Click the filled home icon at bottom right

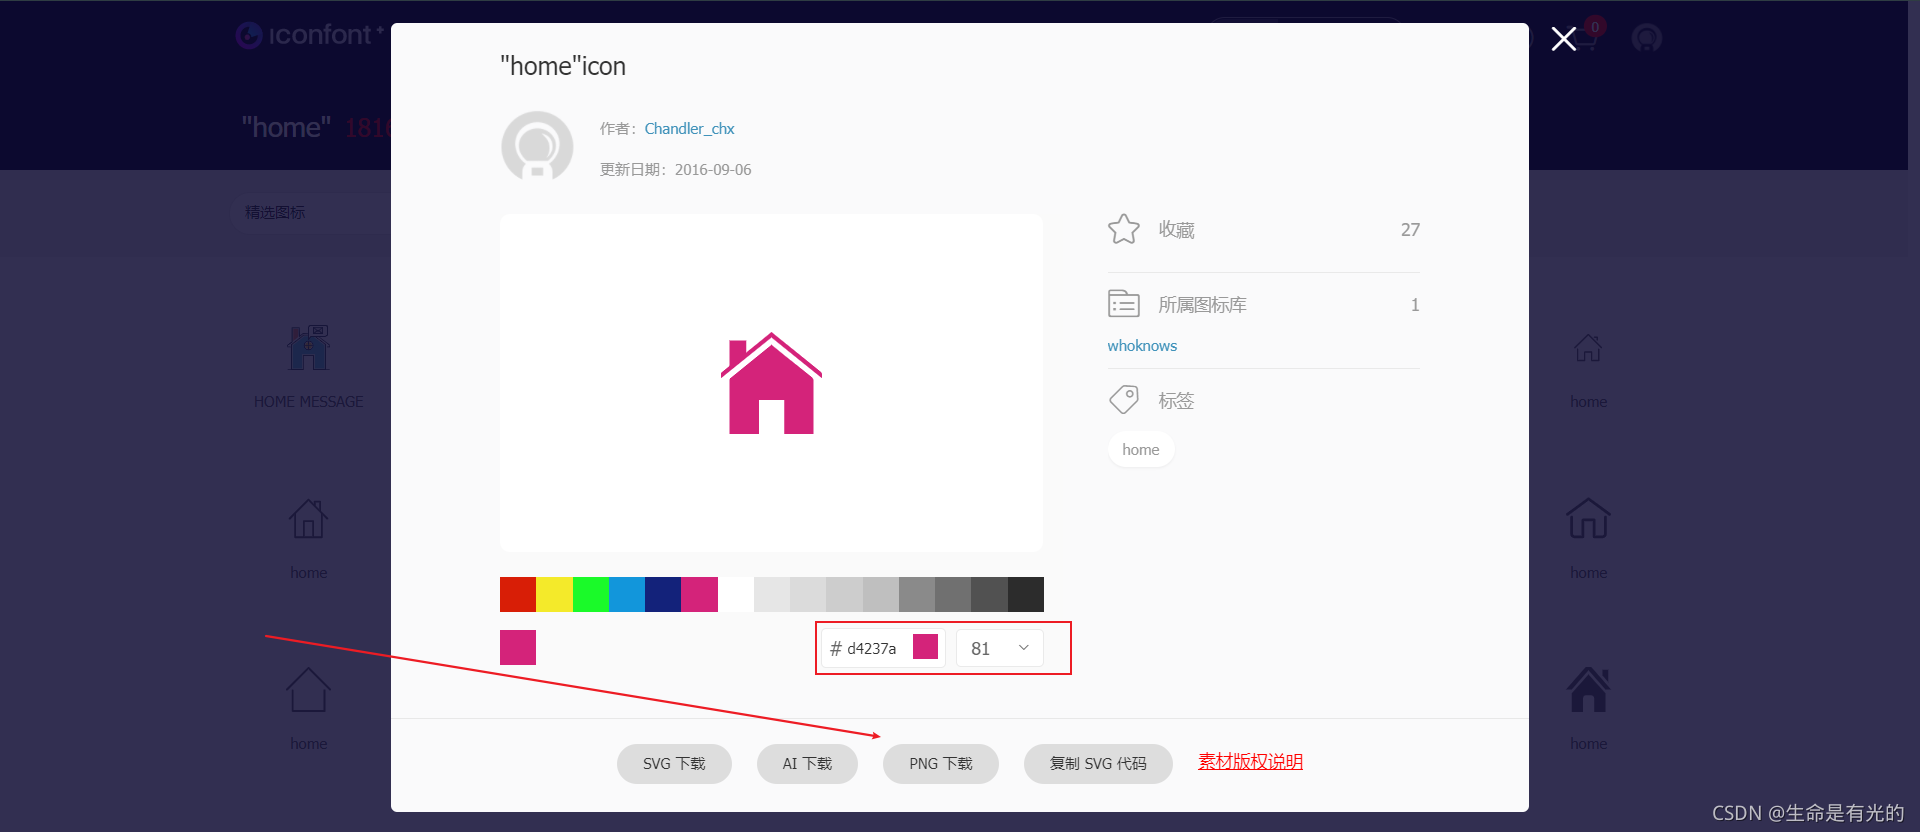(x=1588, y=690)
